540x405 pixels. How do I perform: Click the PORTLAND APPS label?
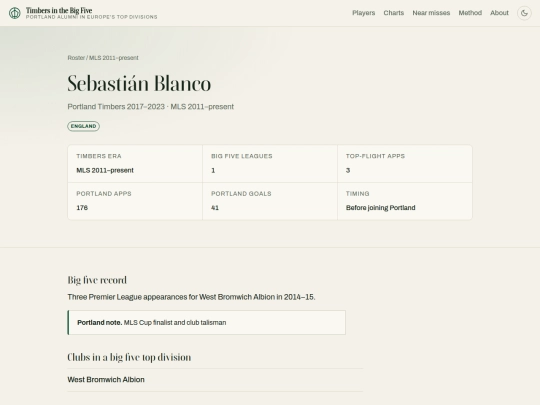click(104, 194)
